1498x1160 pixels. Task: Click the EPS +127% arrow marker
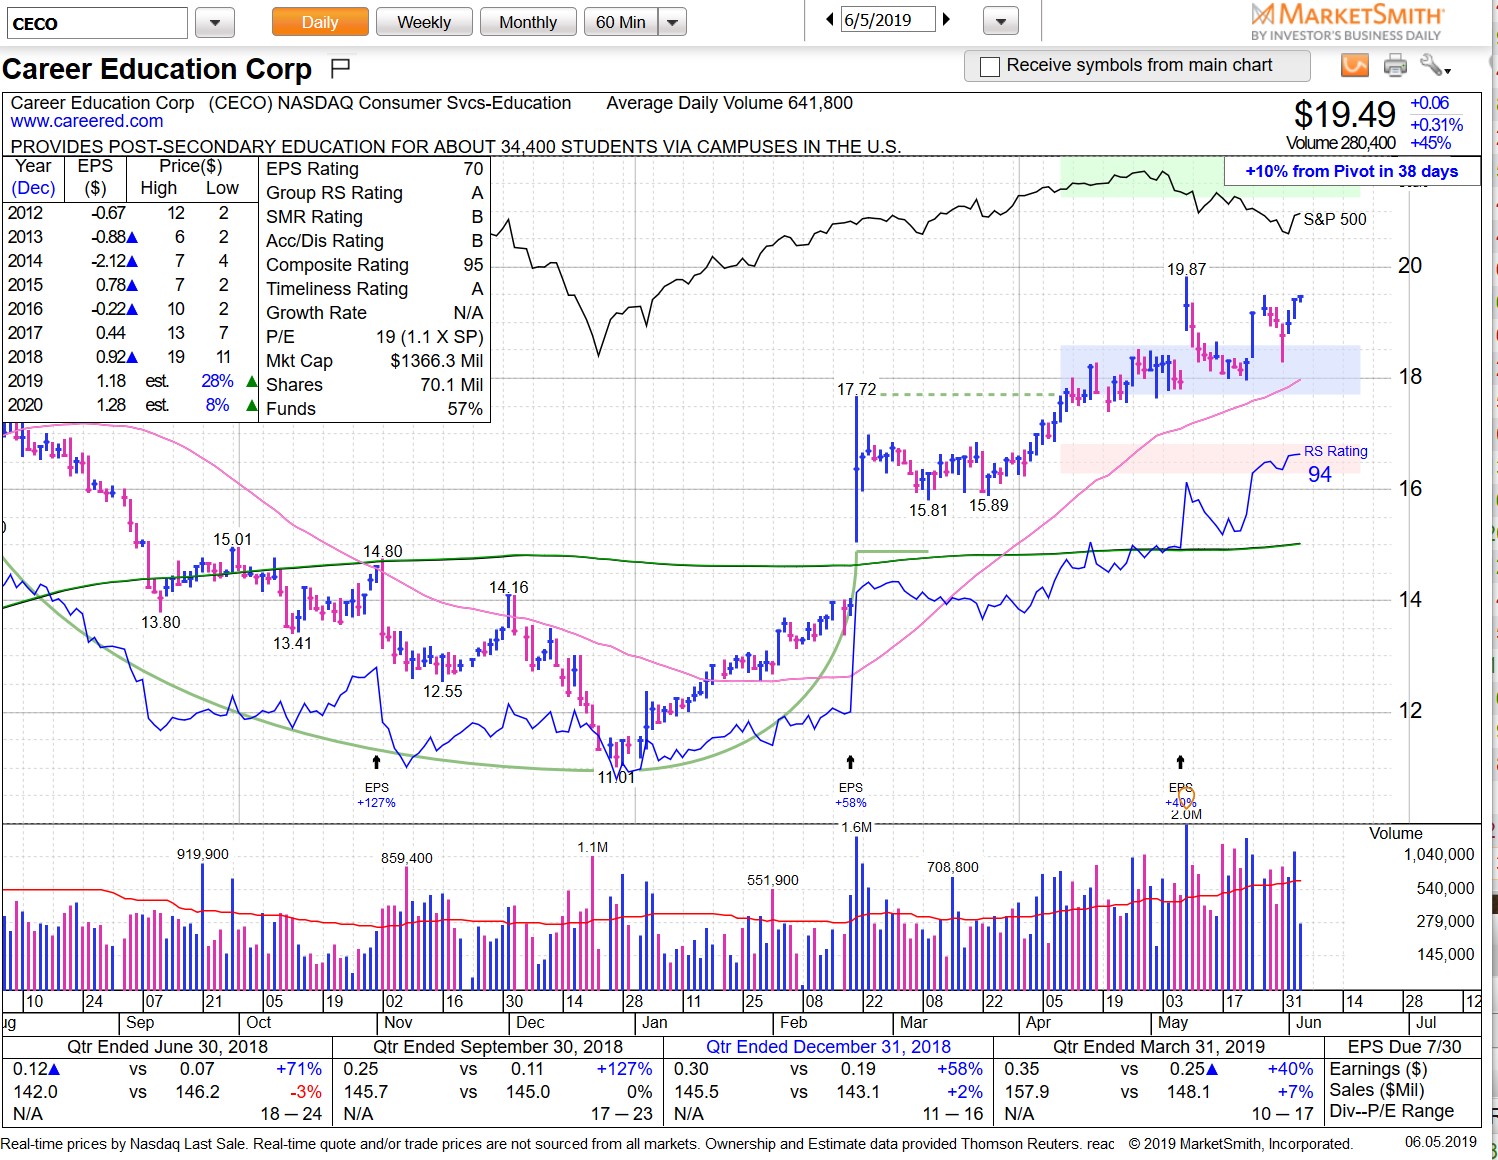375,760
